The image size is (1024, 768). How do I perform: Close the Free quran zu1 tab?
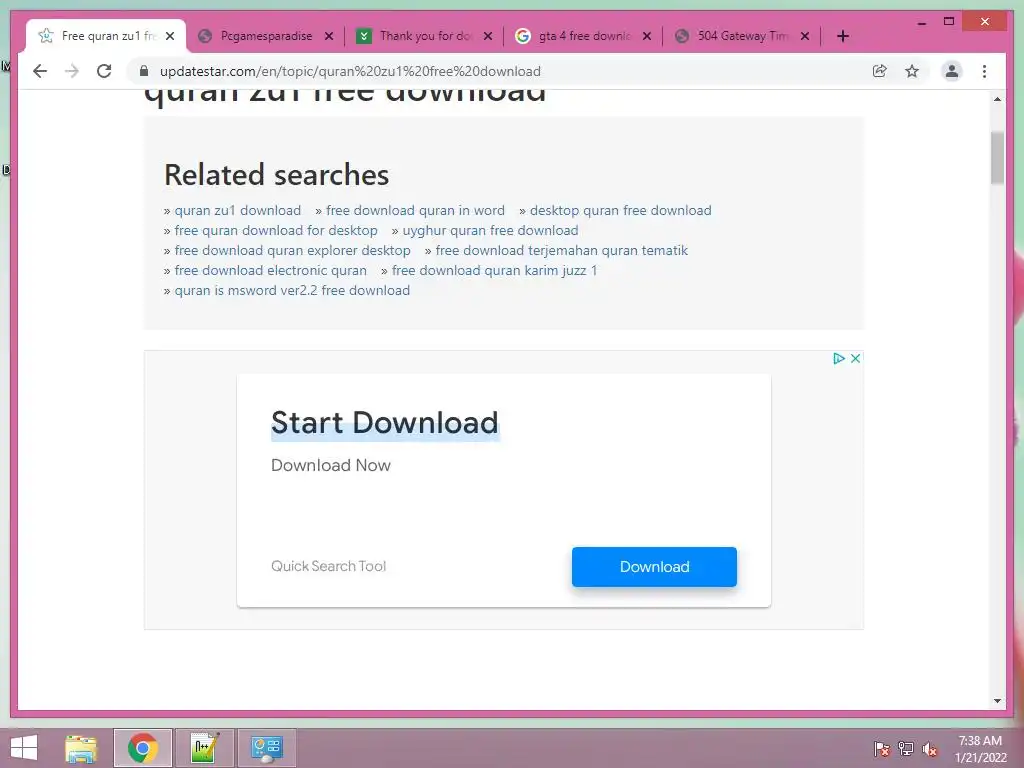point(170,36)
